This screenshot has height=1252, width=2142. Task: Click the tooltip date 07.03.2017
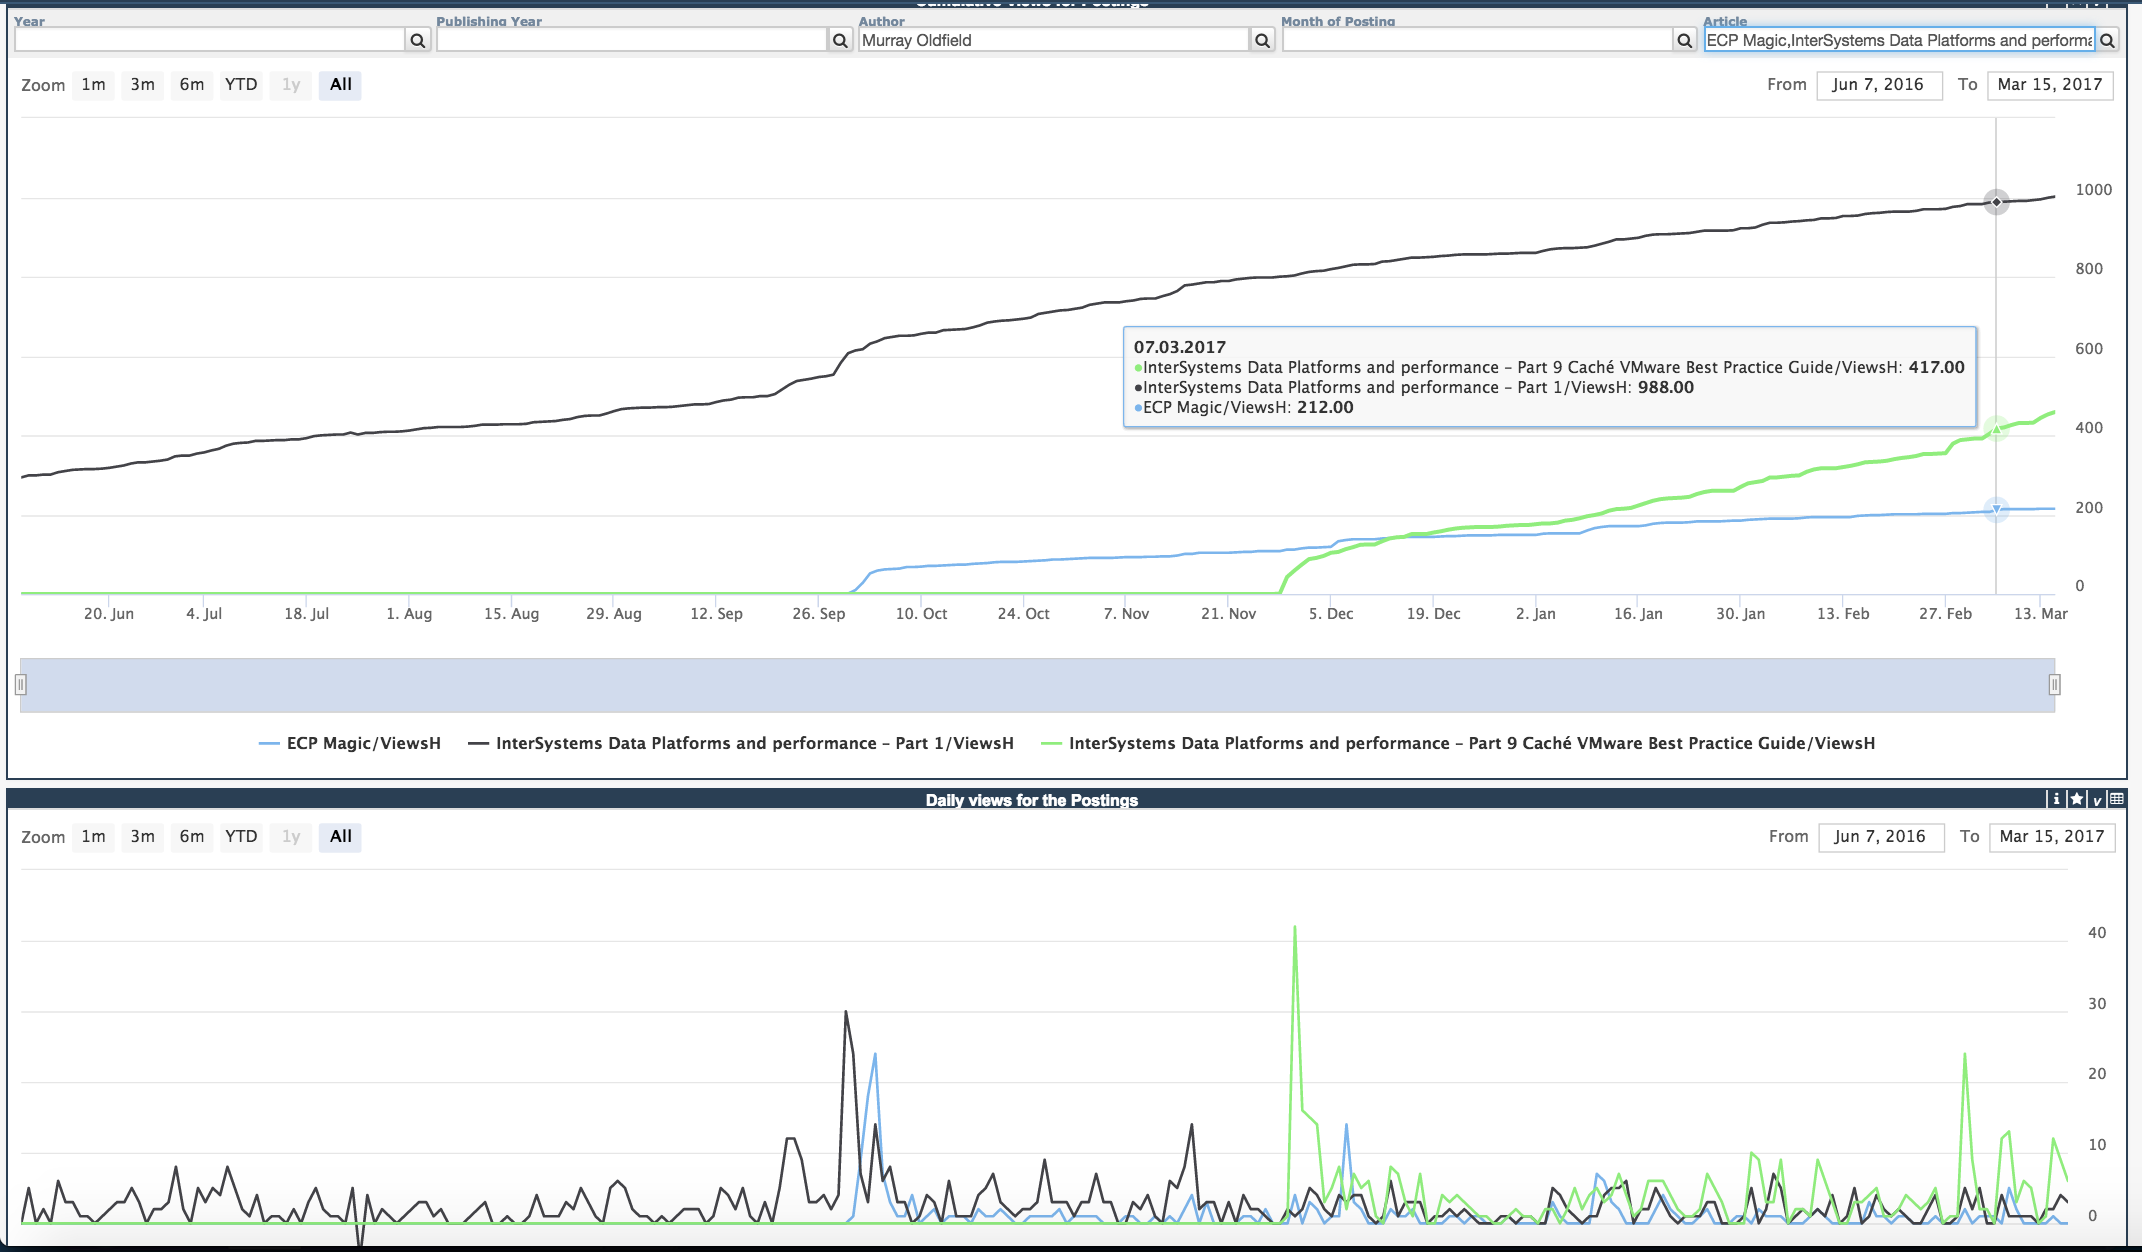point(1179,347)
